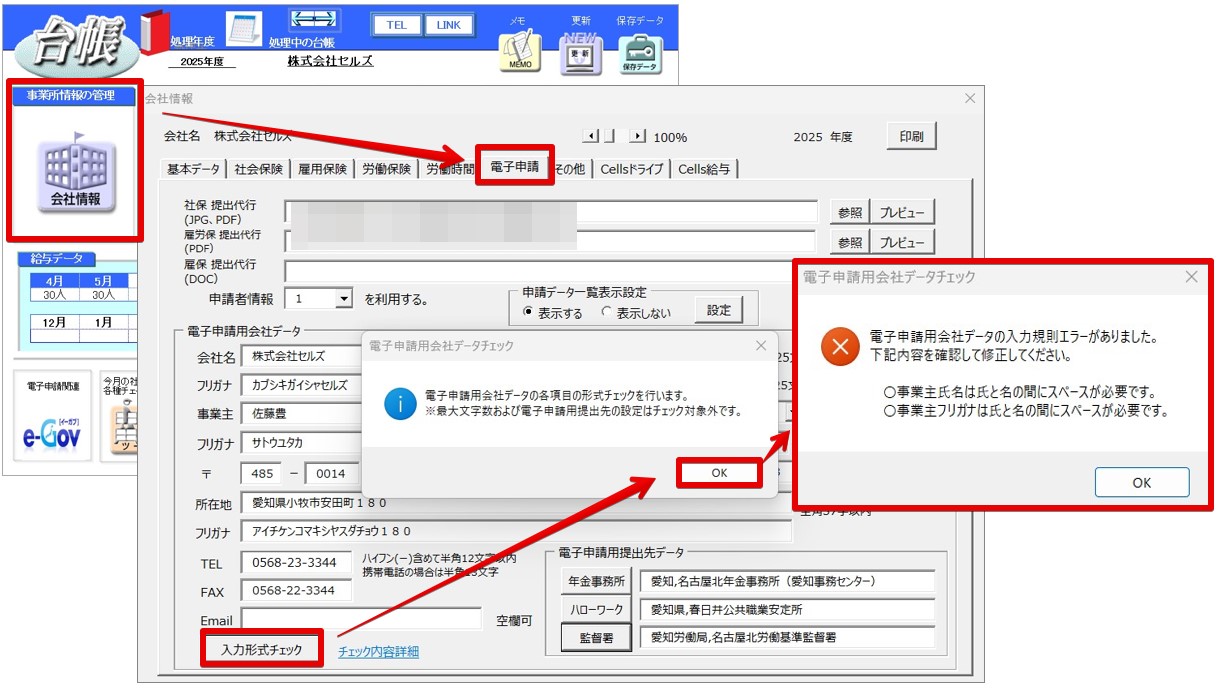Click the red error X icon
This screenshot has height=690, width=1220.
(x=840, y=346)
